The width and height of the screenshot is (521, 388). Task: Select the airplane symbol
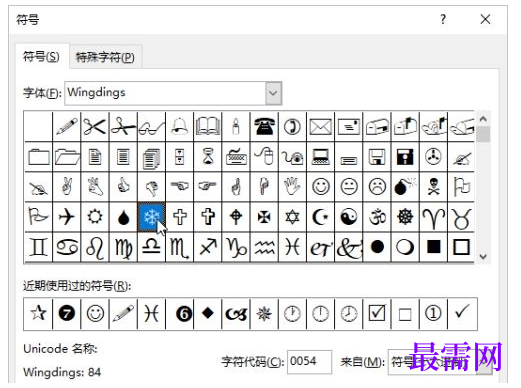coord(67,217)
